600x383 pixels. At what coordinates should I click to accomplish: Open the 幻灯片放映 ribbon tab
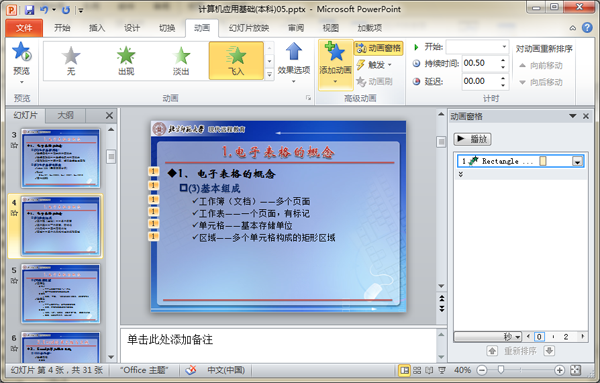249,28
